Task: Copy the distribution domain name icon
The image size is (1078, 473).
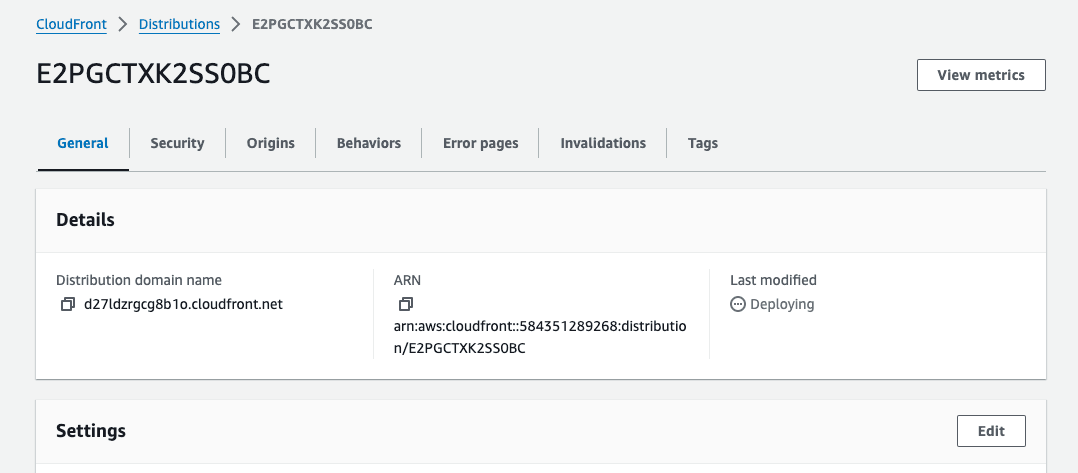Action: click(x=67, y=304)
